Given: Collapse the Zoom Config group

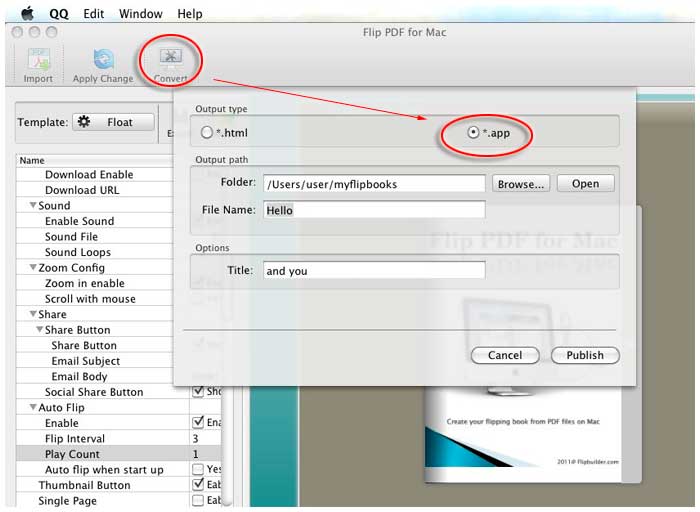Looking at the screenshot, I should coord(33,267).
